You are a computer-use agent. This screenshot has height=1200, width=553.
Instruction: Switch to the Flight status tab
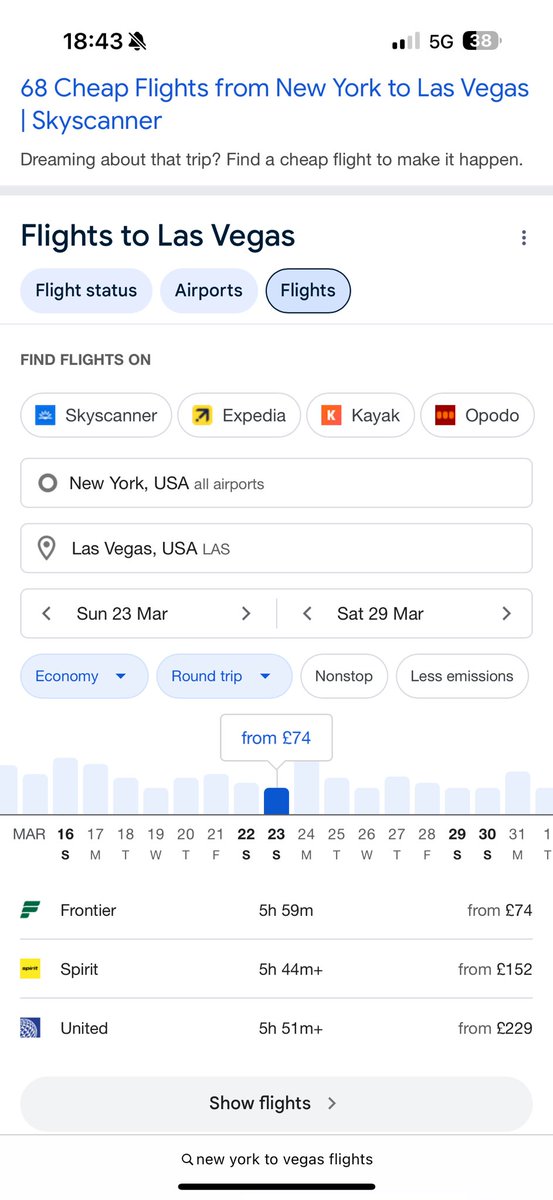86,291
